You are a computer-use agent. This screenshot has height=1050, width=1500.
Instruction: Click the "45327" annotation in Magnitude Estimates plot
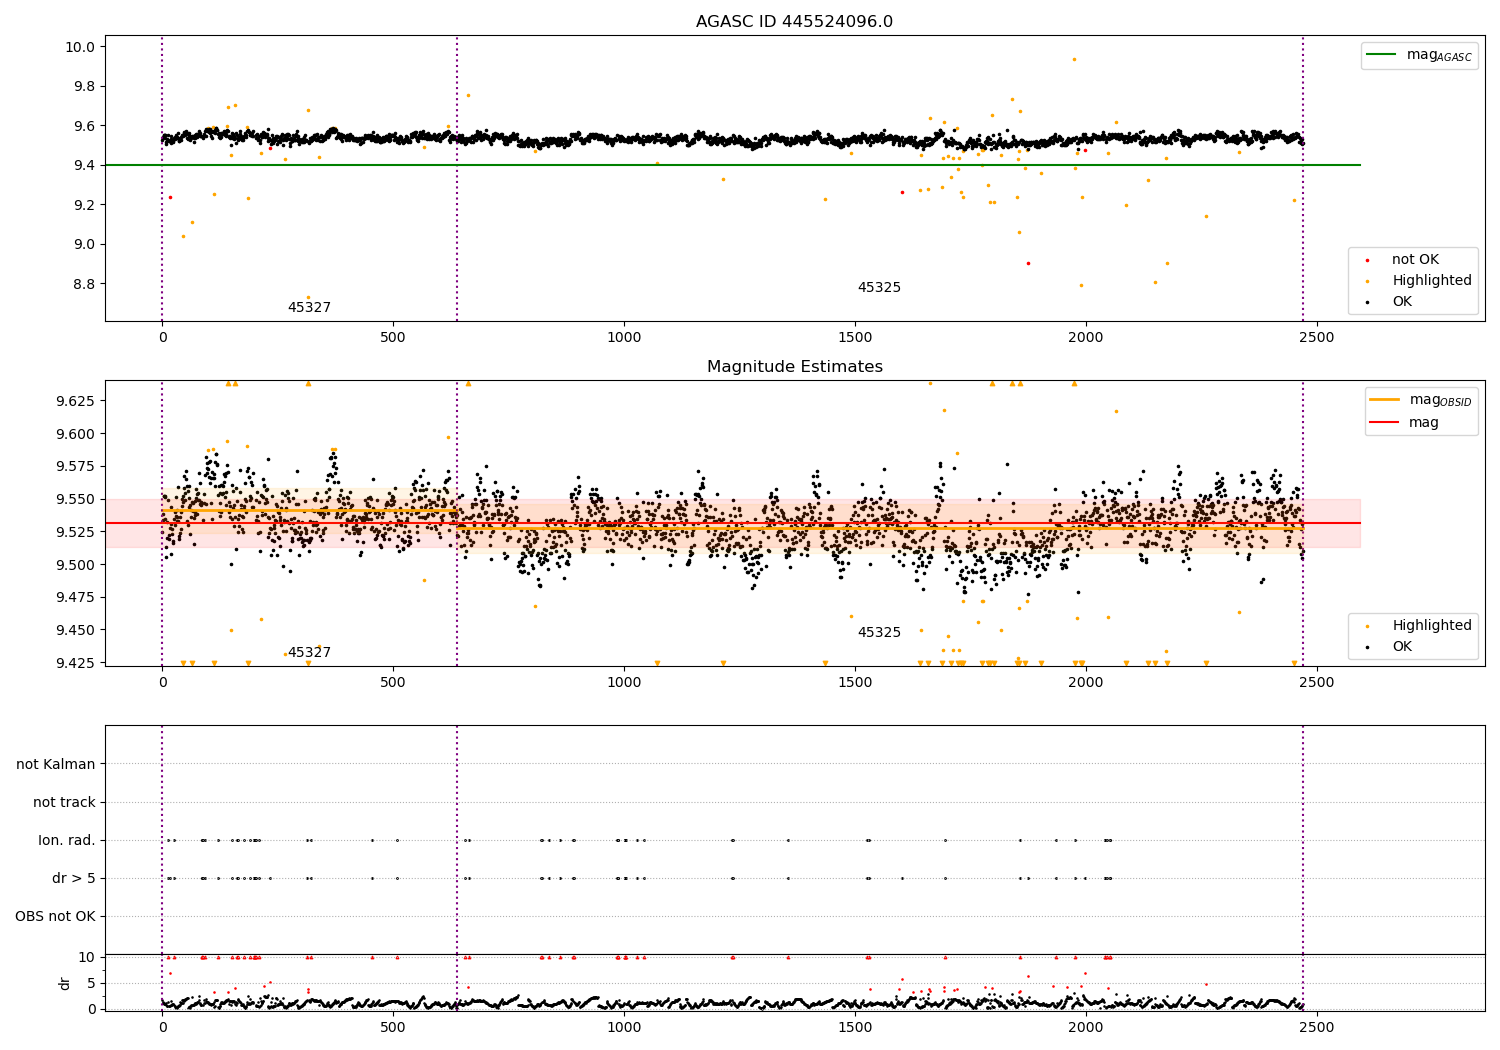coord(309,653)
